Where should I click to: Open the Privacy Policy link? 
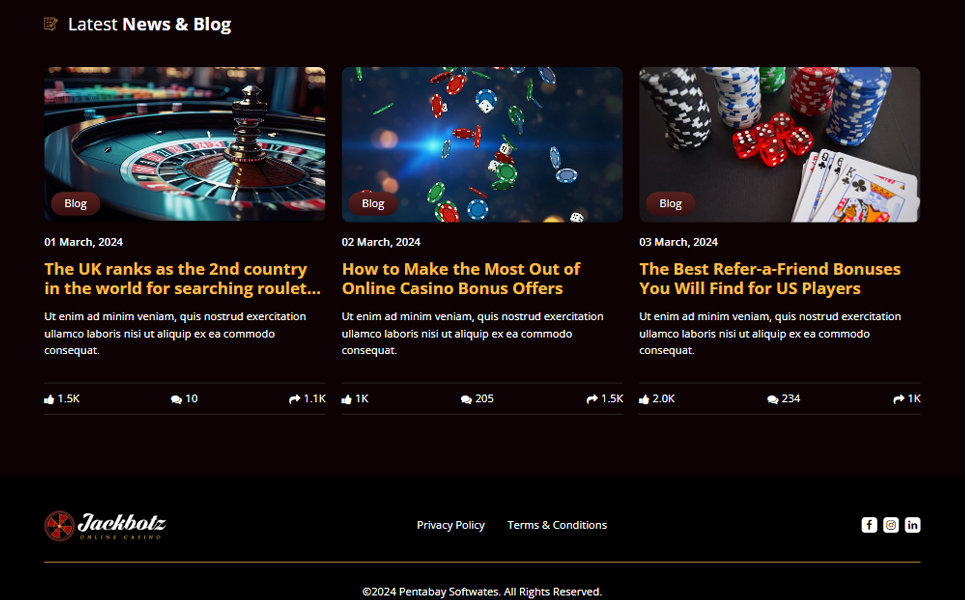pyautogui.click(x=450, y=525)
